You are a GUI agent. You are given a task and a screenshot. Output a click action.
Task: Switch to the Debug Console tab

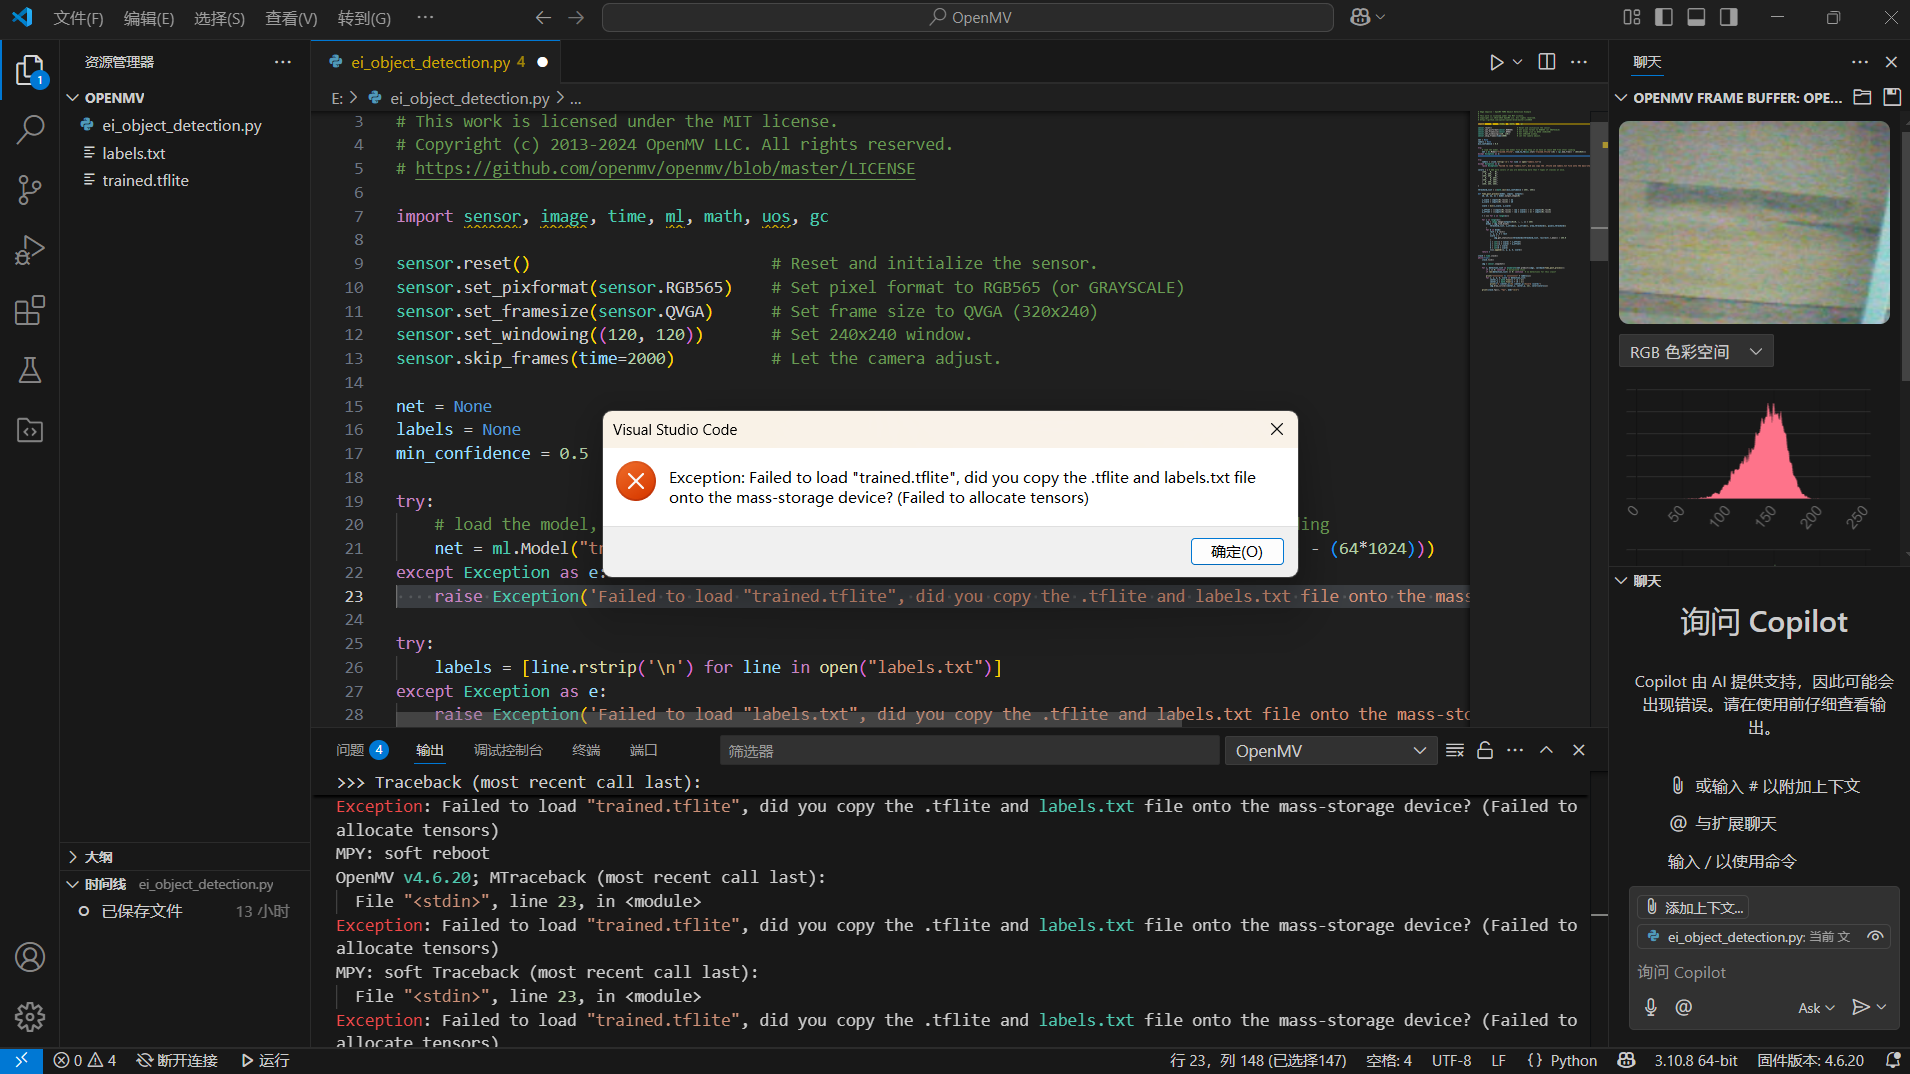click(508, 750)
